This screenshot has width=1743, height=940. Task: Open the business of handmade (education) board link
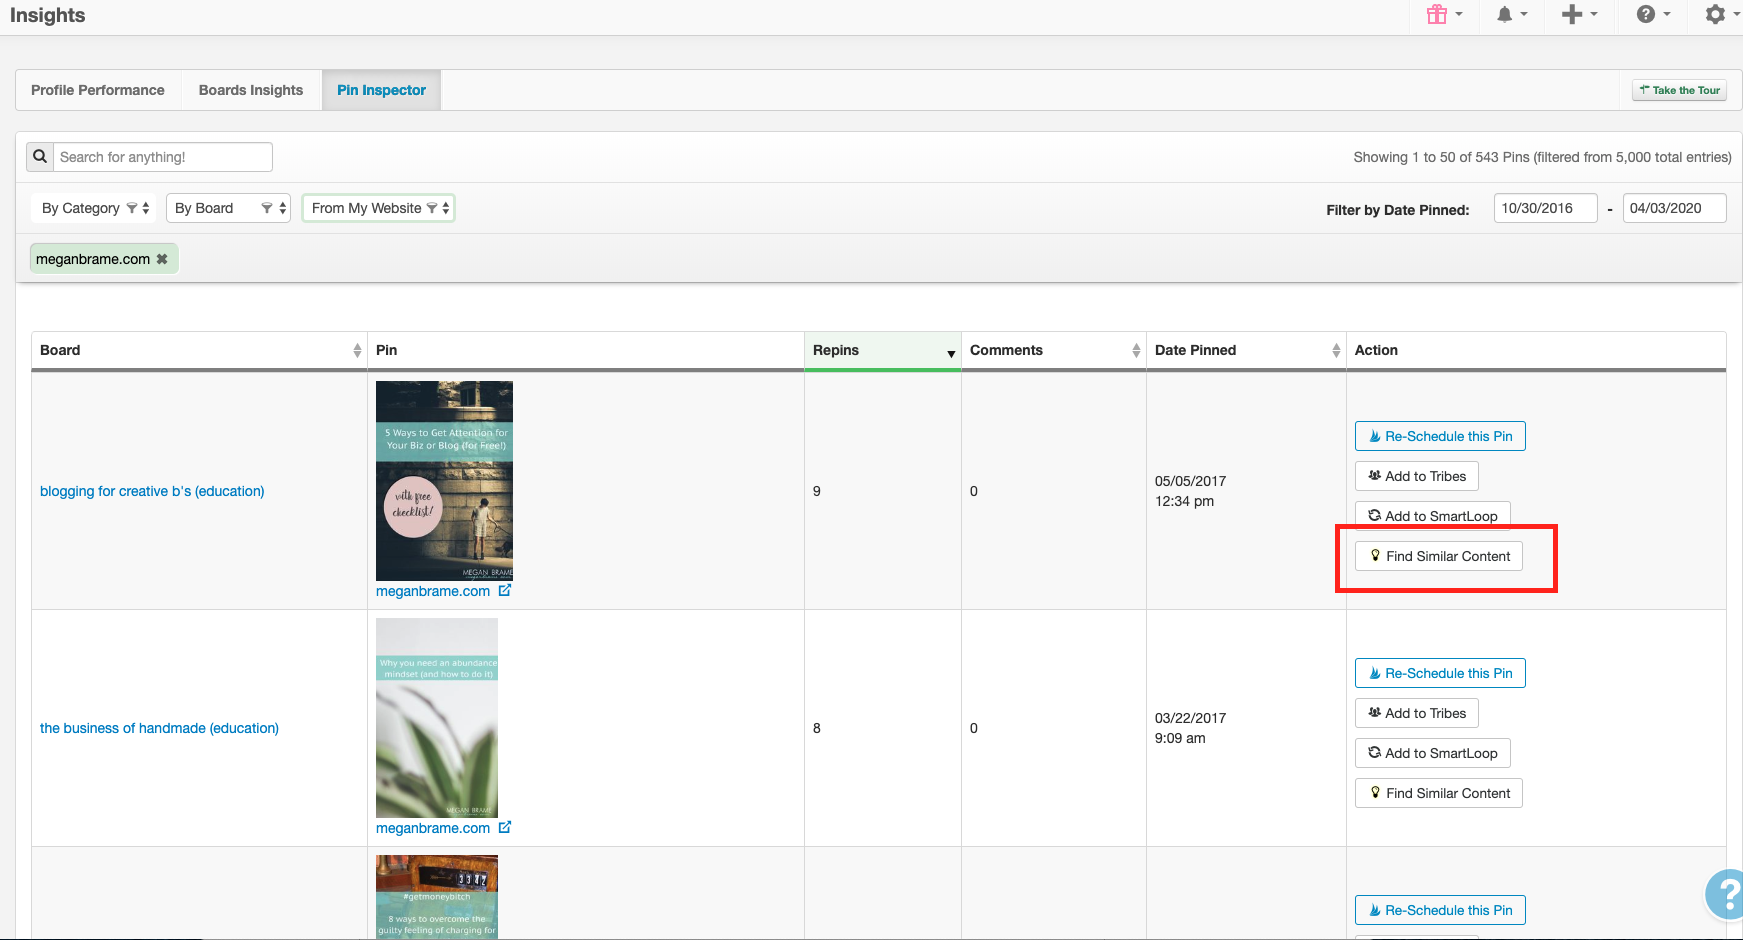[159, 728]
